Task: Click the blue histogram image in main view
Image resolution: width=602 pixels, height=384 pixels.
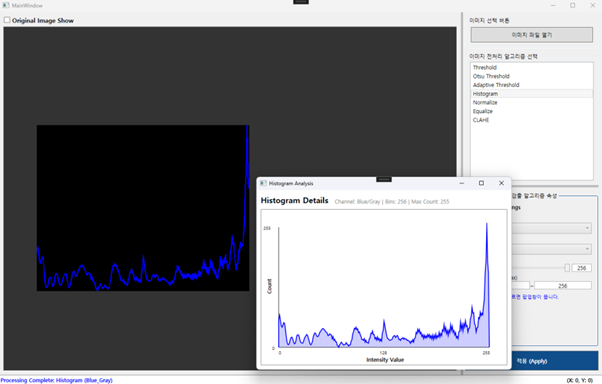Action: pyautogui.click(x=143, y=208)
